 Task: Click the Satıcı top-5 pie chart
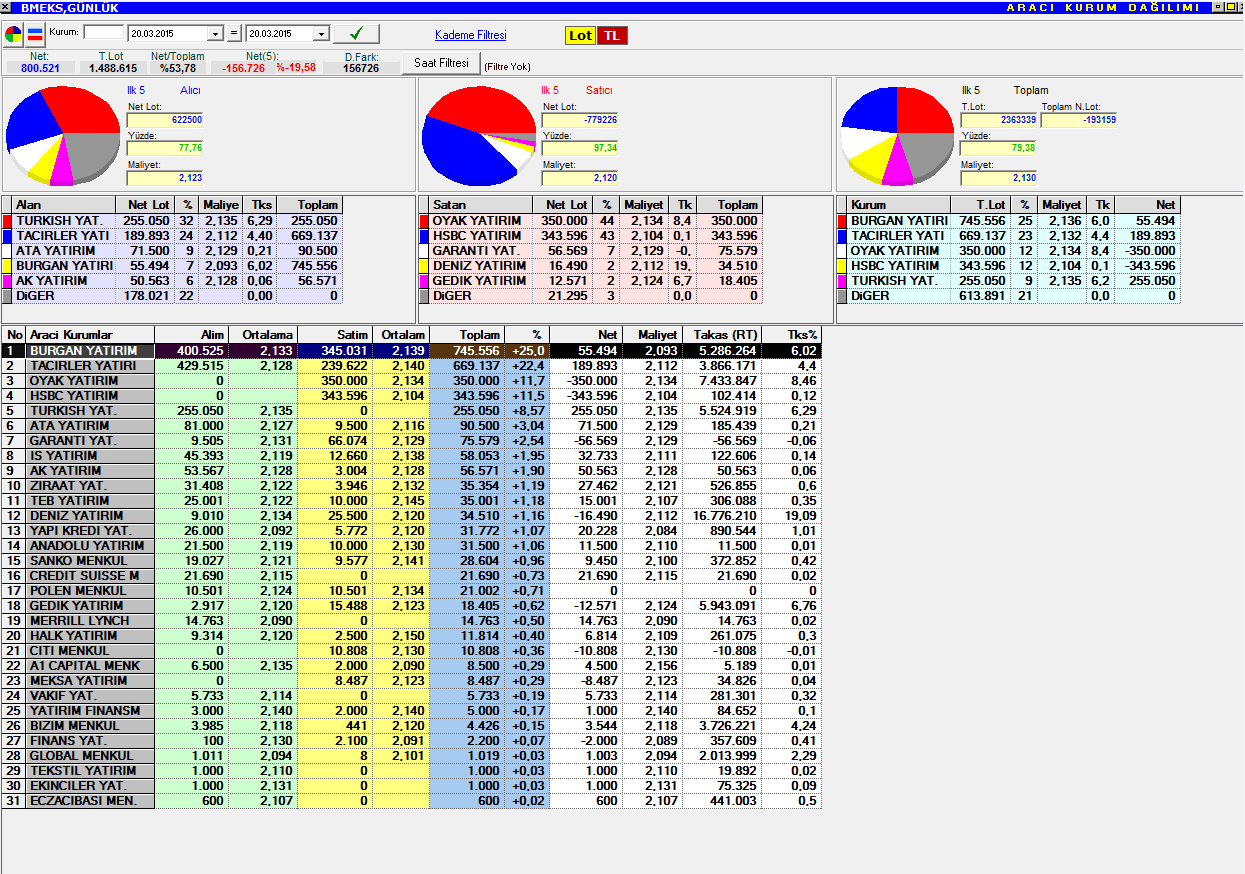tap(478, 135)
